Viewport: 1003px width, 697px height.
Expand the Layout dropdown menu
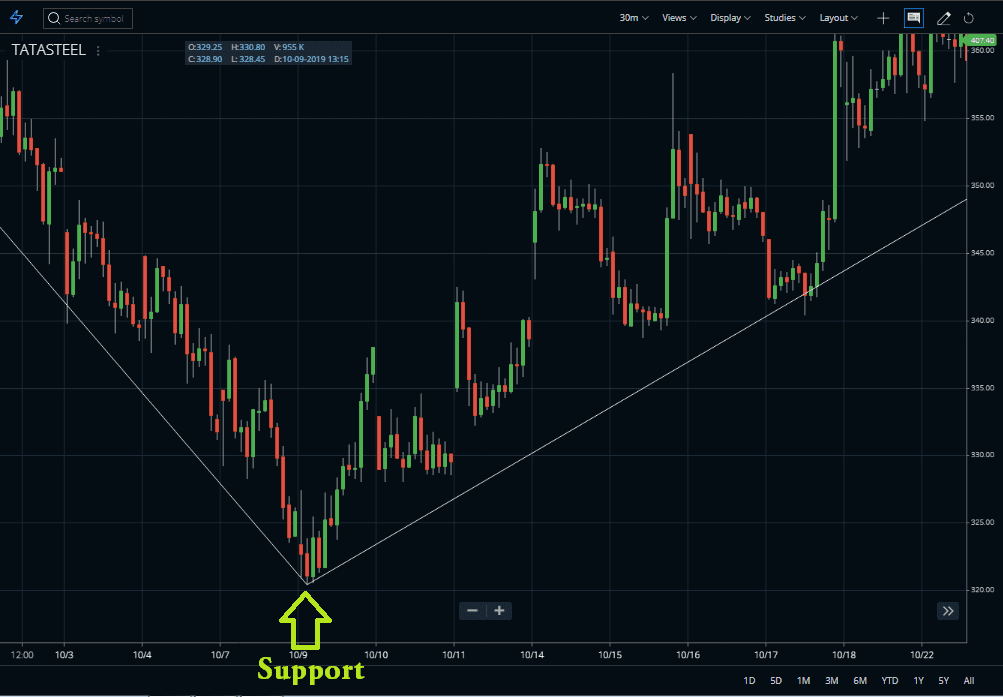[839, 18]
